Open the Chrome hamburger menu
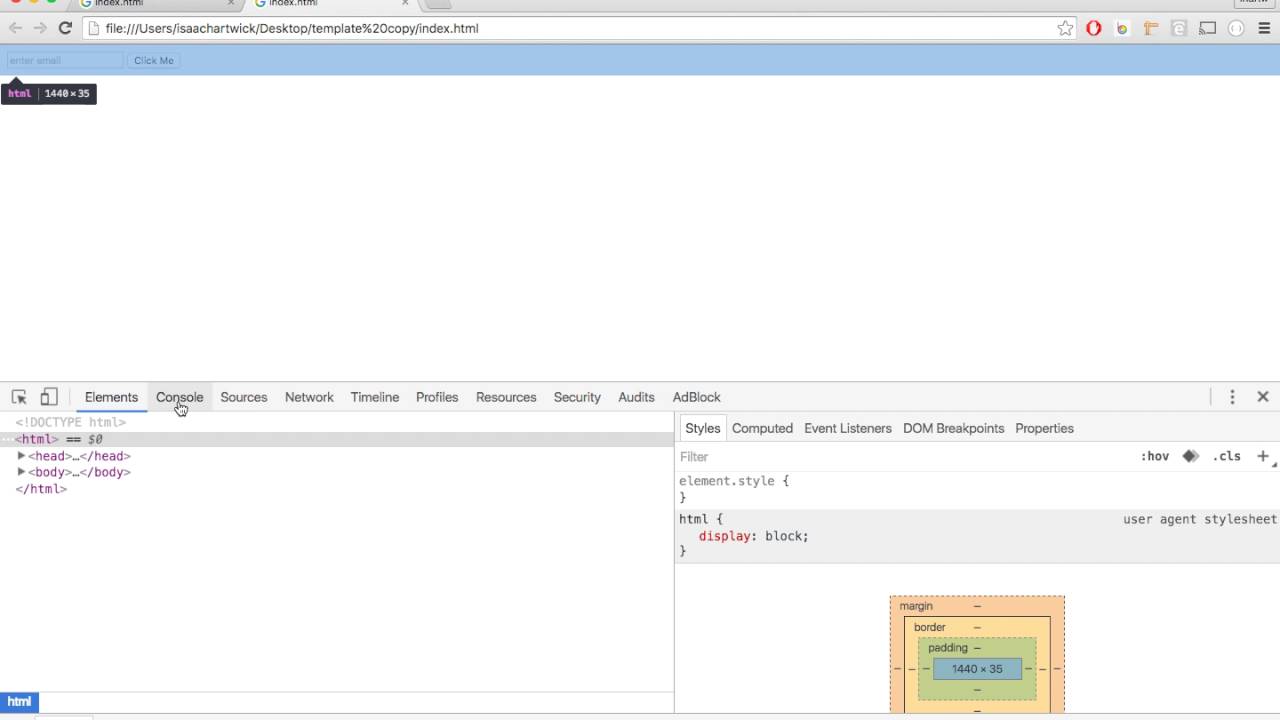 tap(1264, 28)
